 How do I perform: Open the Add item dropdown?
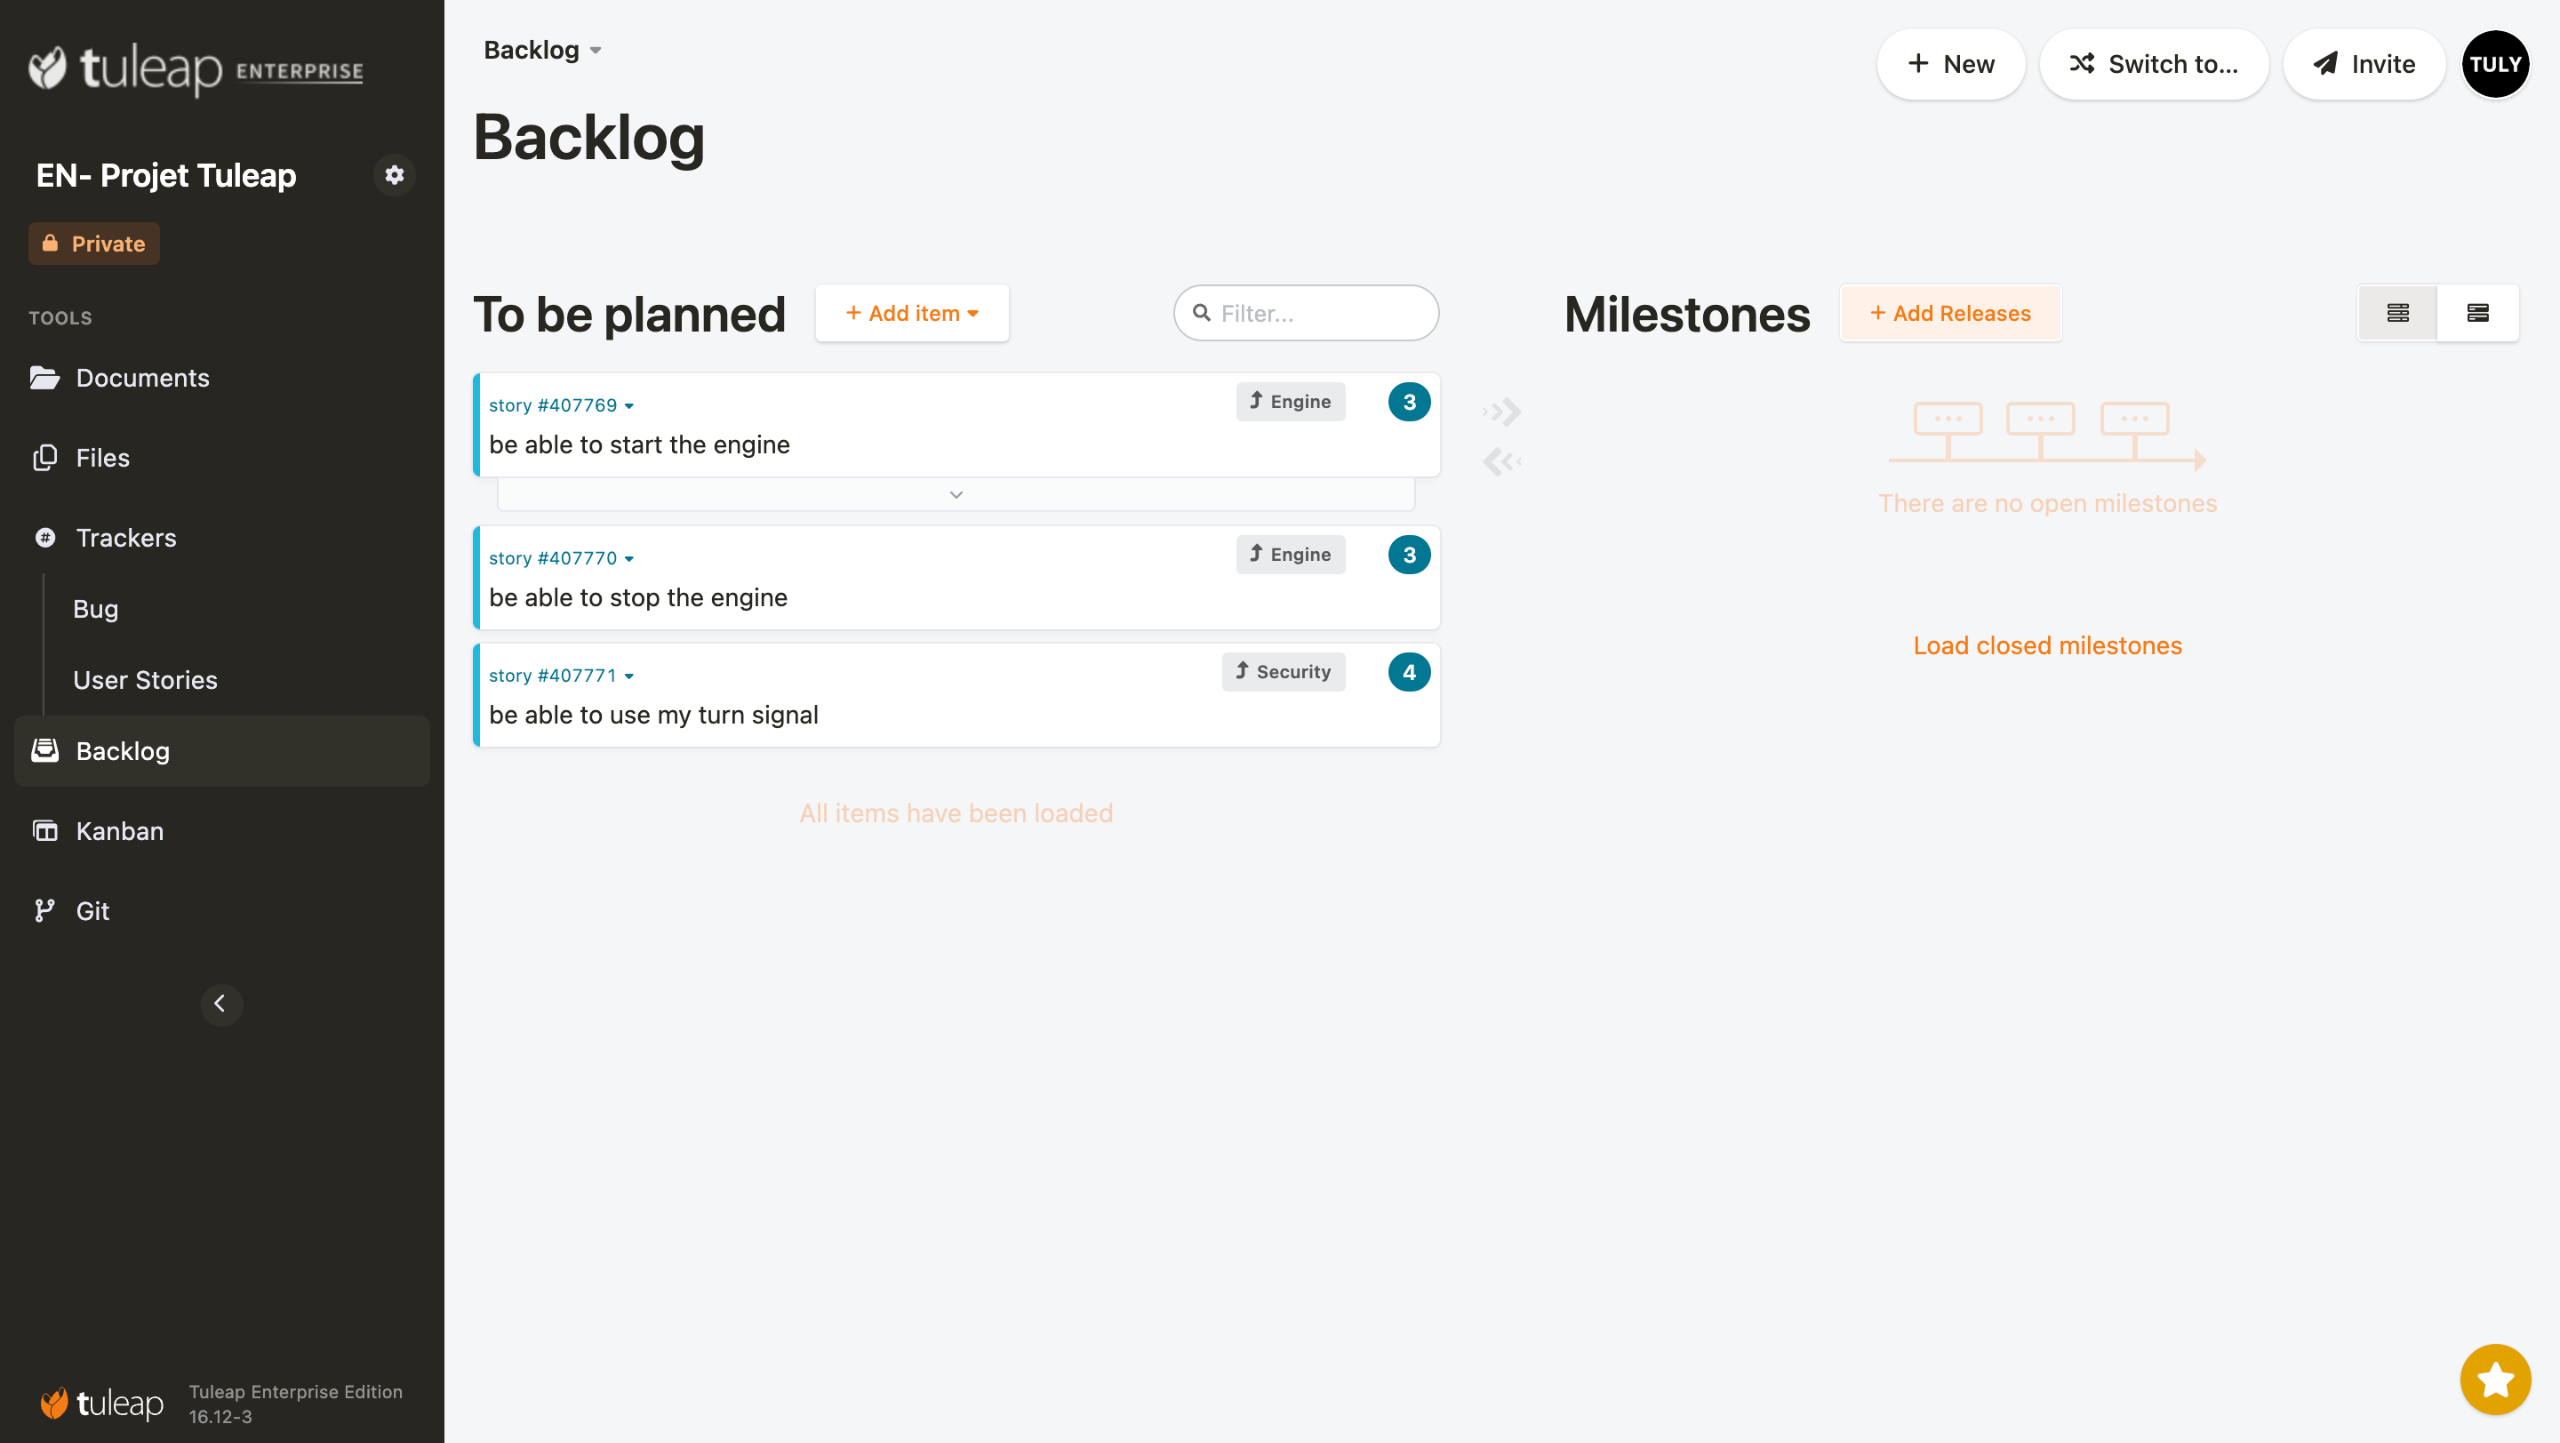[x=911, y=313]
